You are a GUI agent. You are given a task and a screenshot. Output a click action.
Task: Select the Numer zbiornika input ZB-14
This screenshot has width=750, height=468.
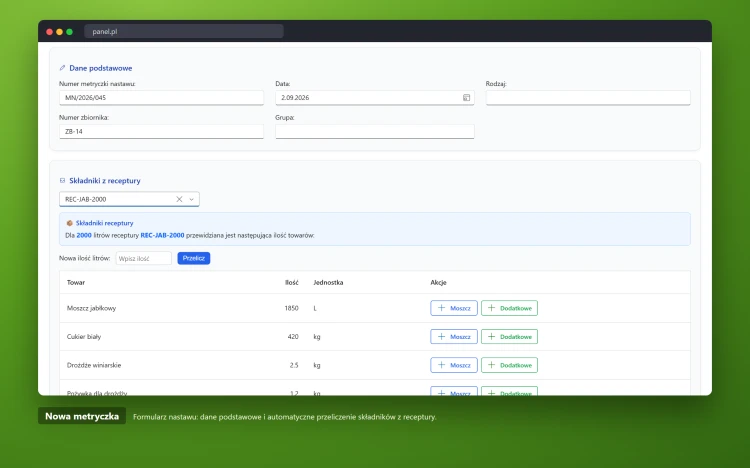(x=161, y=131)
